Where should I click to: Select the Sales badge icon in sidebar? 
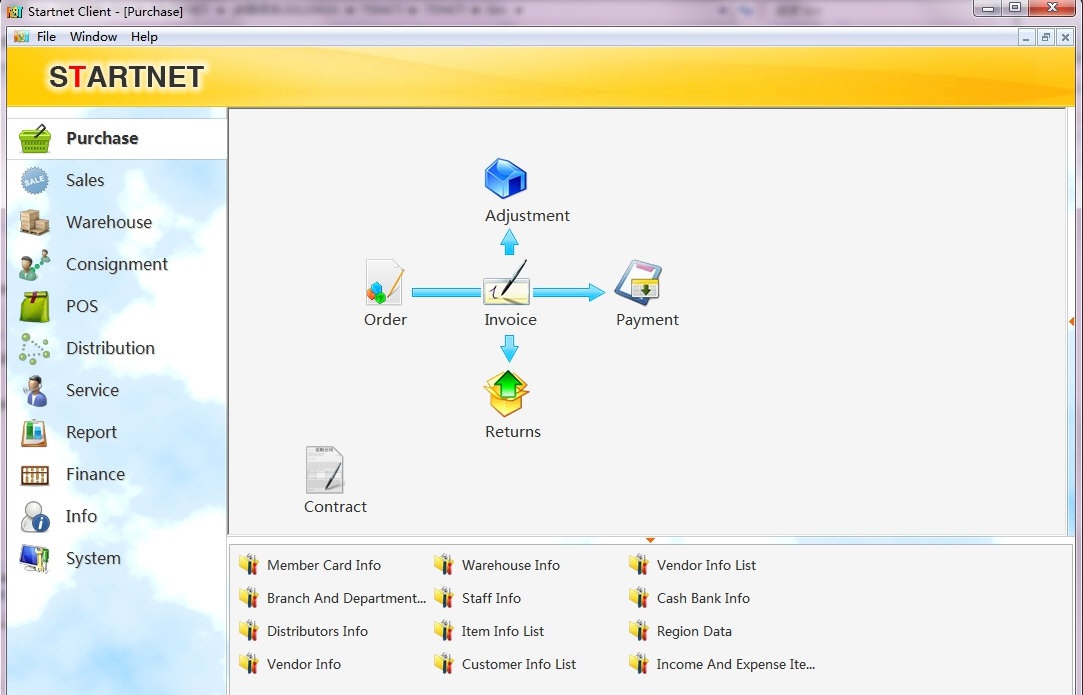point(35,180)
